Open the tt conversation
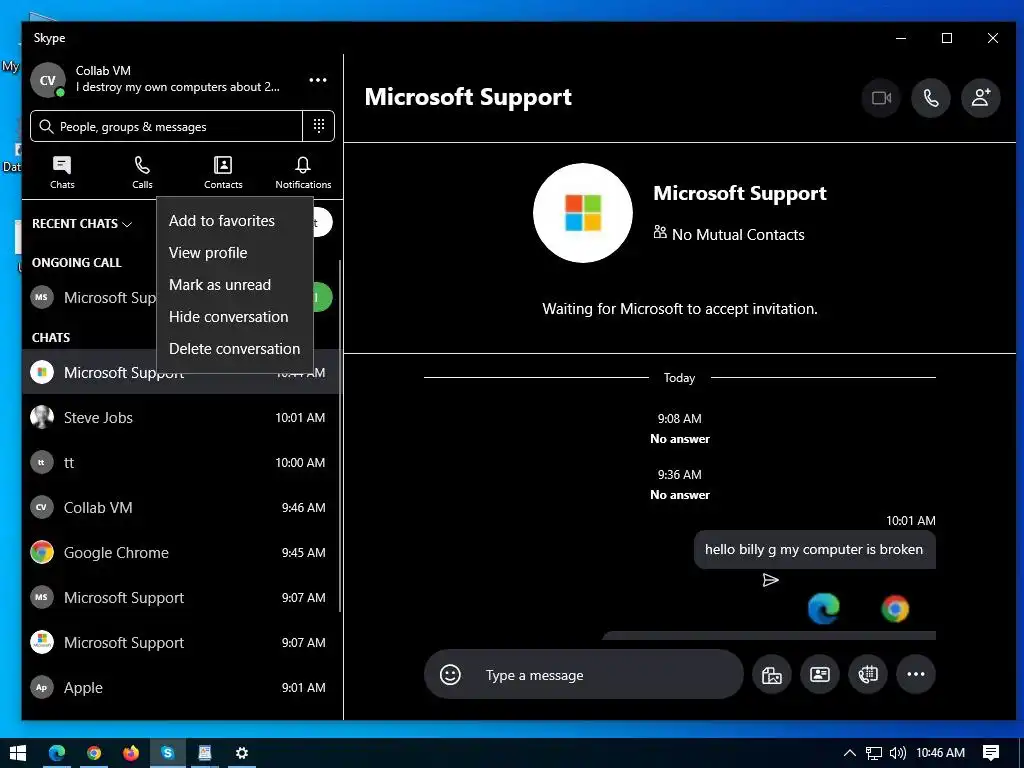Image resolution: width=1024 pixels, height=768 pixels. pyautogui.click(x=181, y=462)
